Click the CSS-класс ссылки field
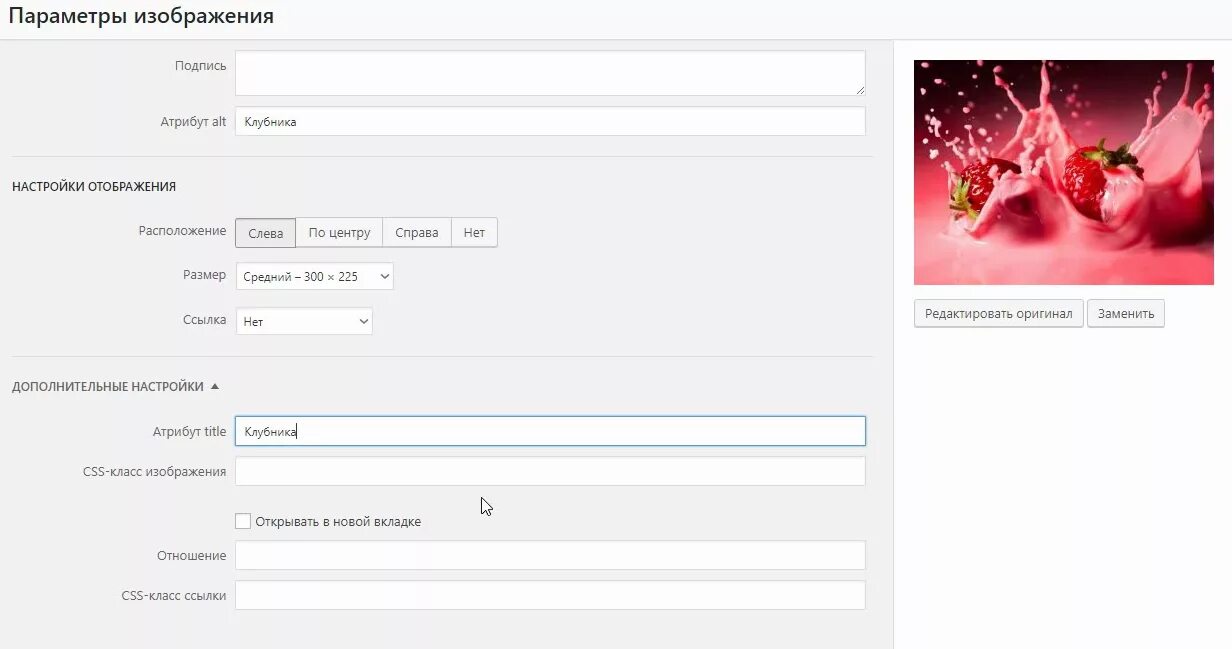 coord(550,595)
